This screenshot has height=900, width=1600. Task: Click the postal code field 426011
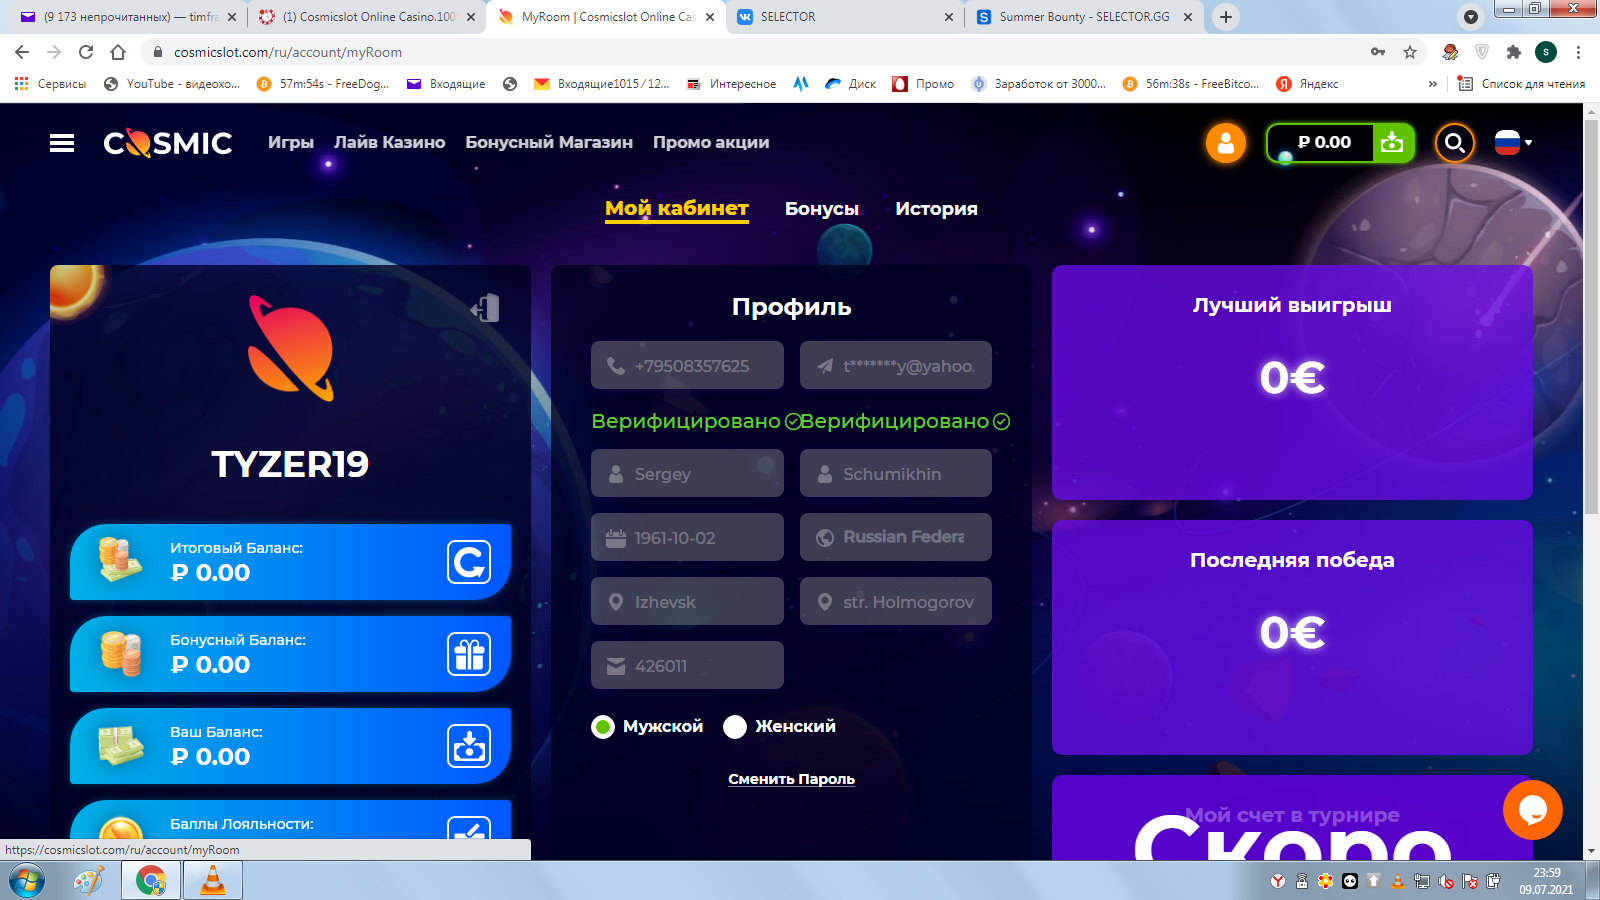(x=687, y=666)
